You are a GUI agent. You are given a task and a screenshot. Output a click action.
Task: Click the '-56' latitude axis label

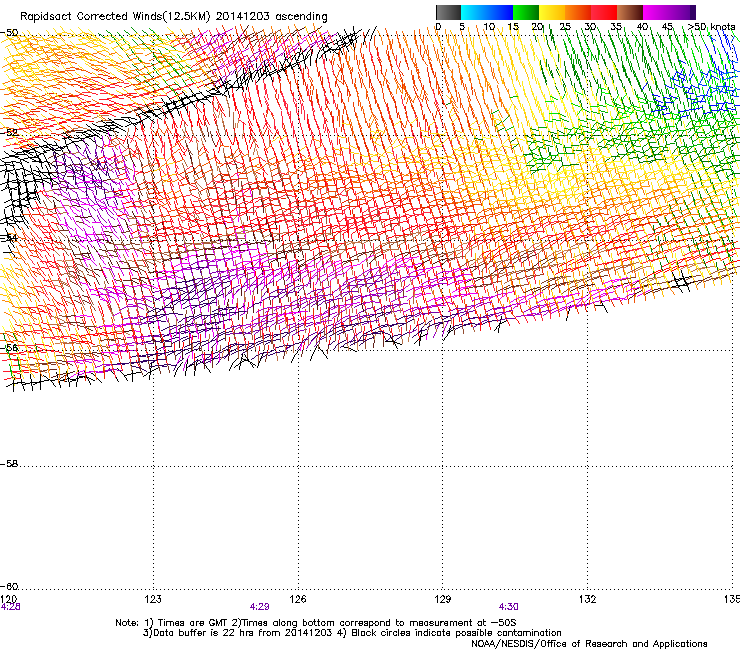pyautogui.click(x=9, y=348)
